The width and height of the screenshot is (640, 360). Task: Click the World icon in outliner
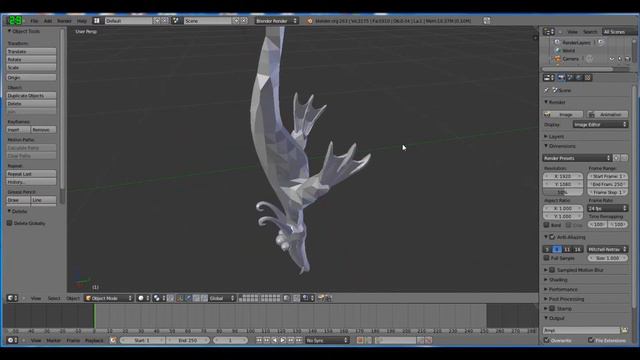(558, 51)
